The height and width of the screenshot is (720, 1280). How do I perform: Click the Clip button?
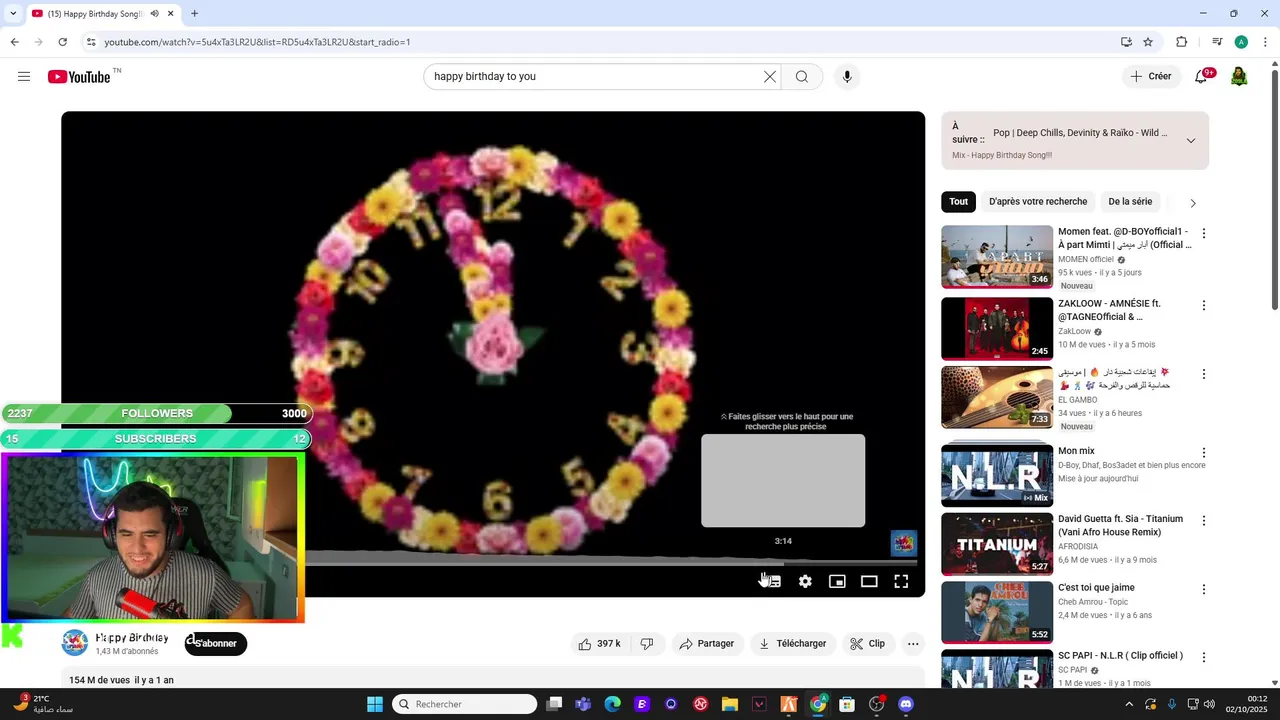tap(868, 644)
